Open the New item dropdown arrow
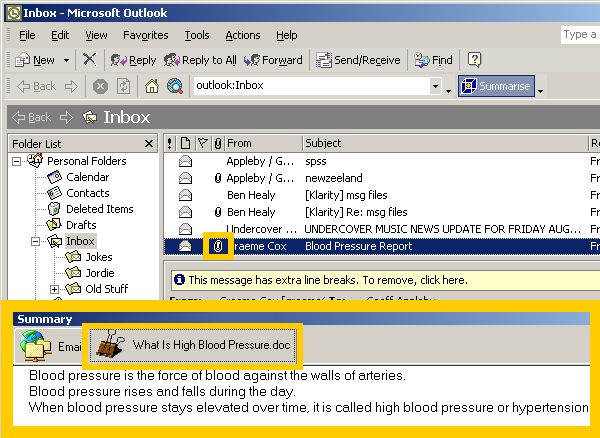The image size is (600, 438). [x=66, y=60]
